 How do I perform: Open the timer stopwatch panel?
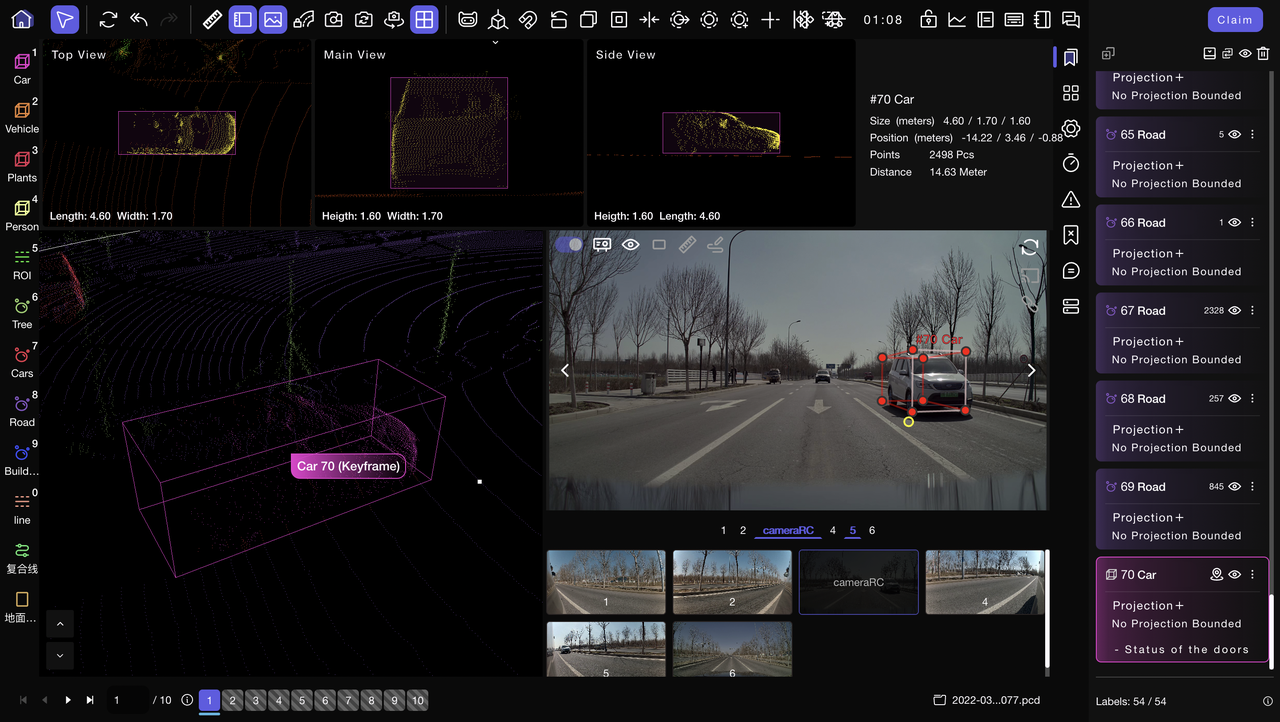[1071, 163]
